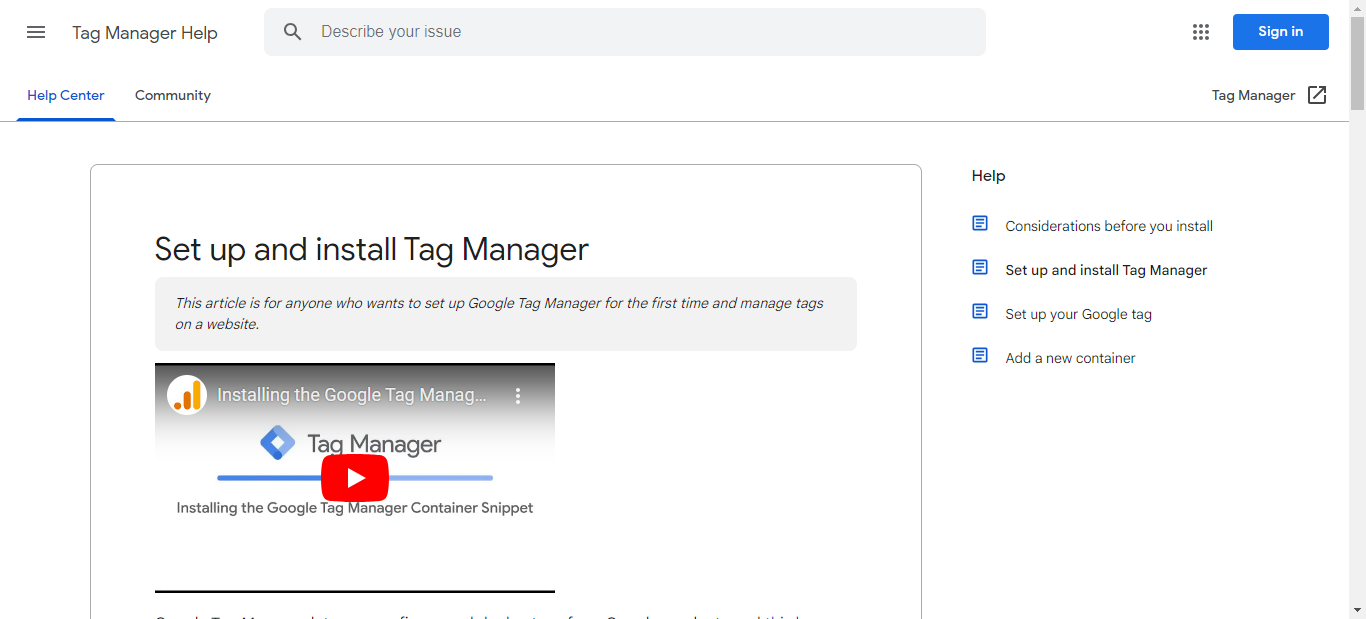Play the embedded YouTube video

355,478
